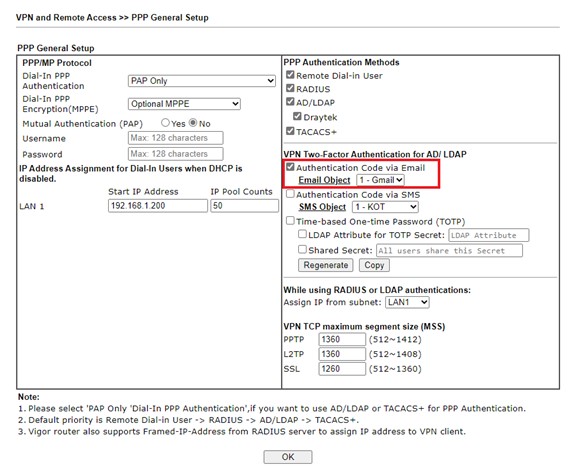Click the 'VPN and Remote Access >> PPP General Setup' breadcrumb
This screenshot has width=576, height=467.
click(112, 18)
